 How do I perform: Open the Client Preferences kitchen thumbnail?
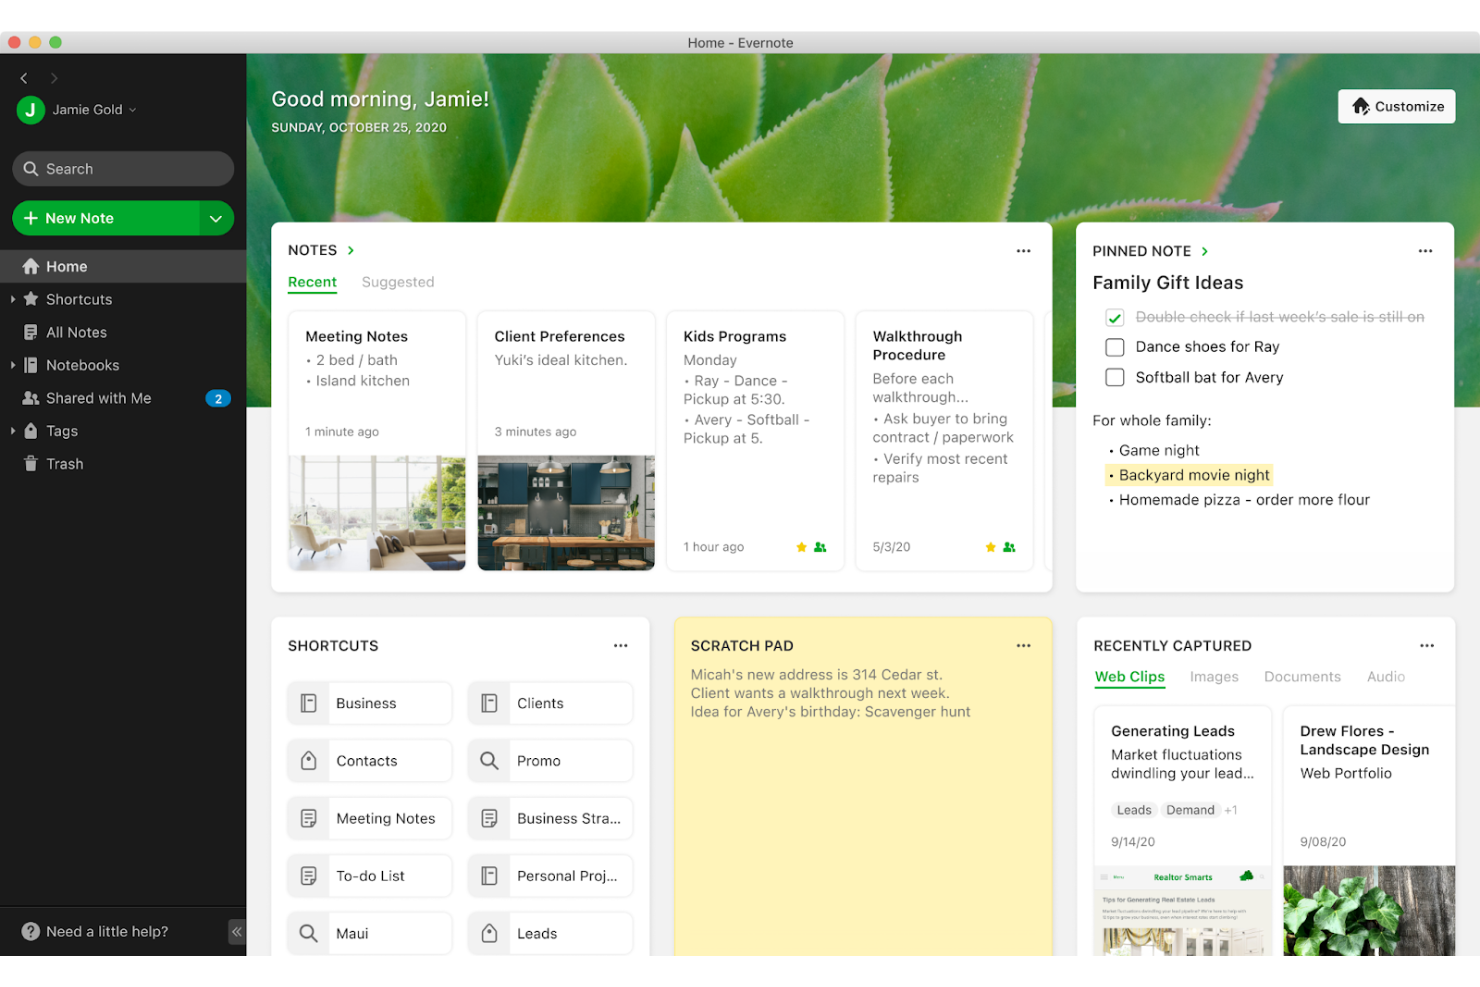coord(566,513)
